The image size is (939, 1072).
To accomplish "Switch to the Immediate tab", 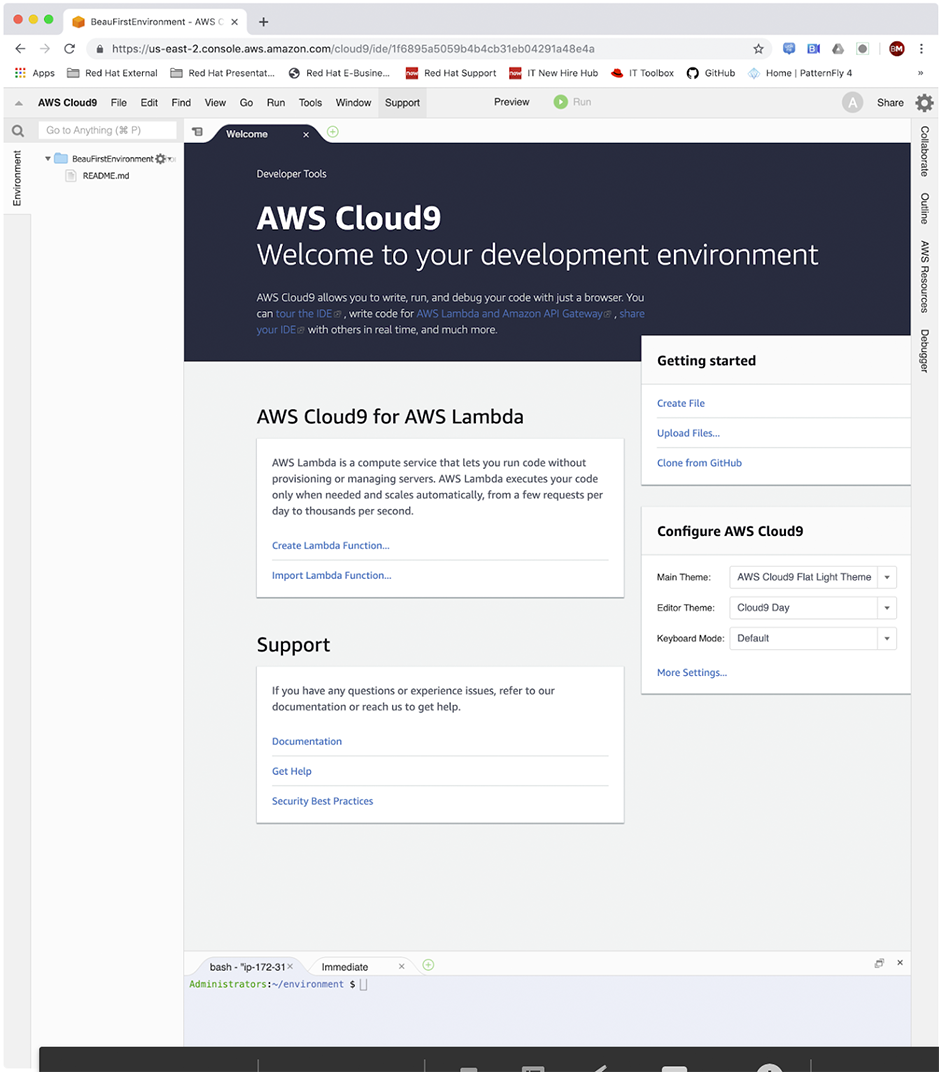I will coord(347,966).
